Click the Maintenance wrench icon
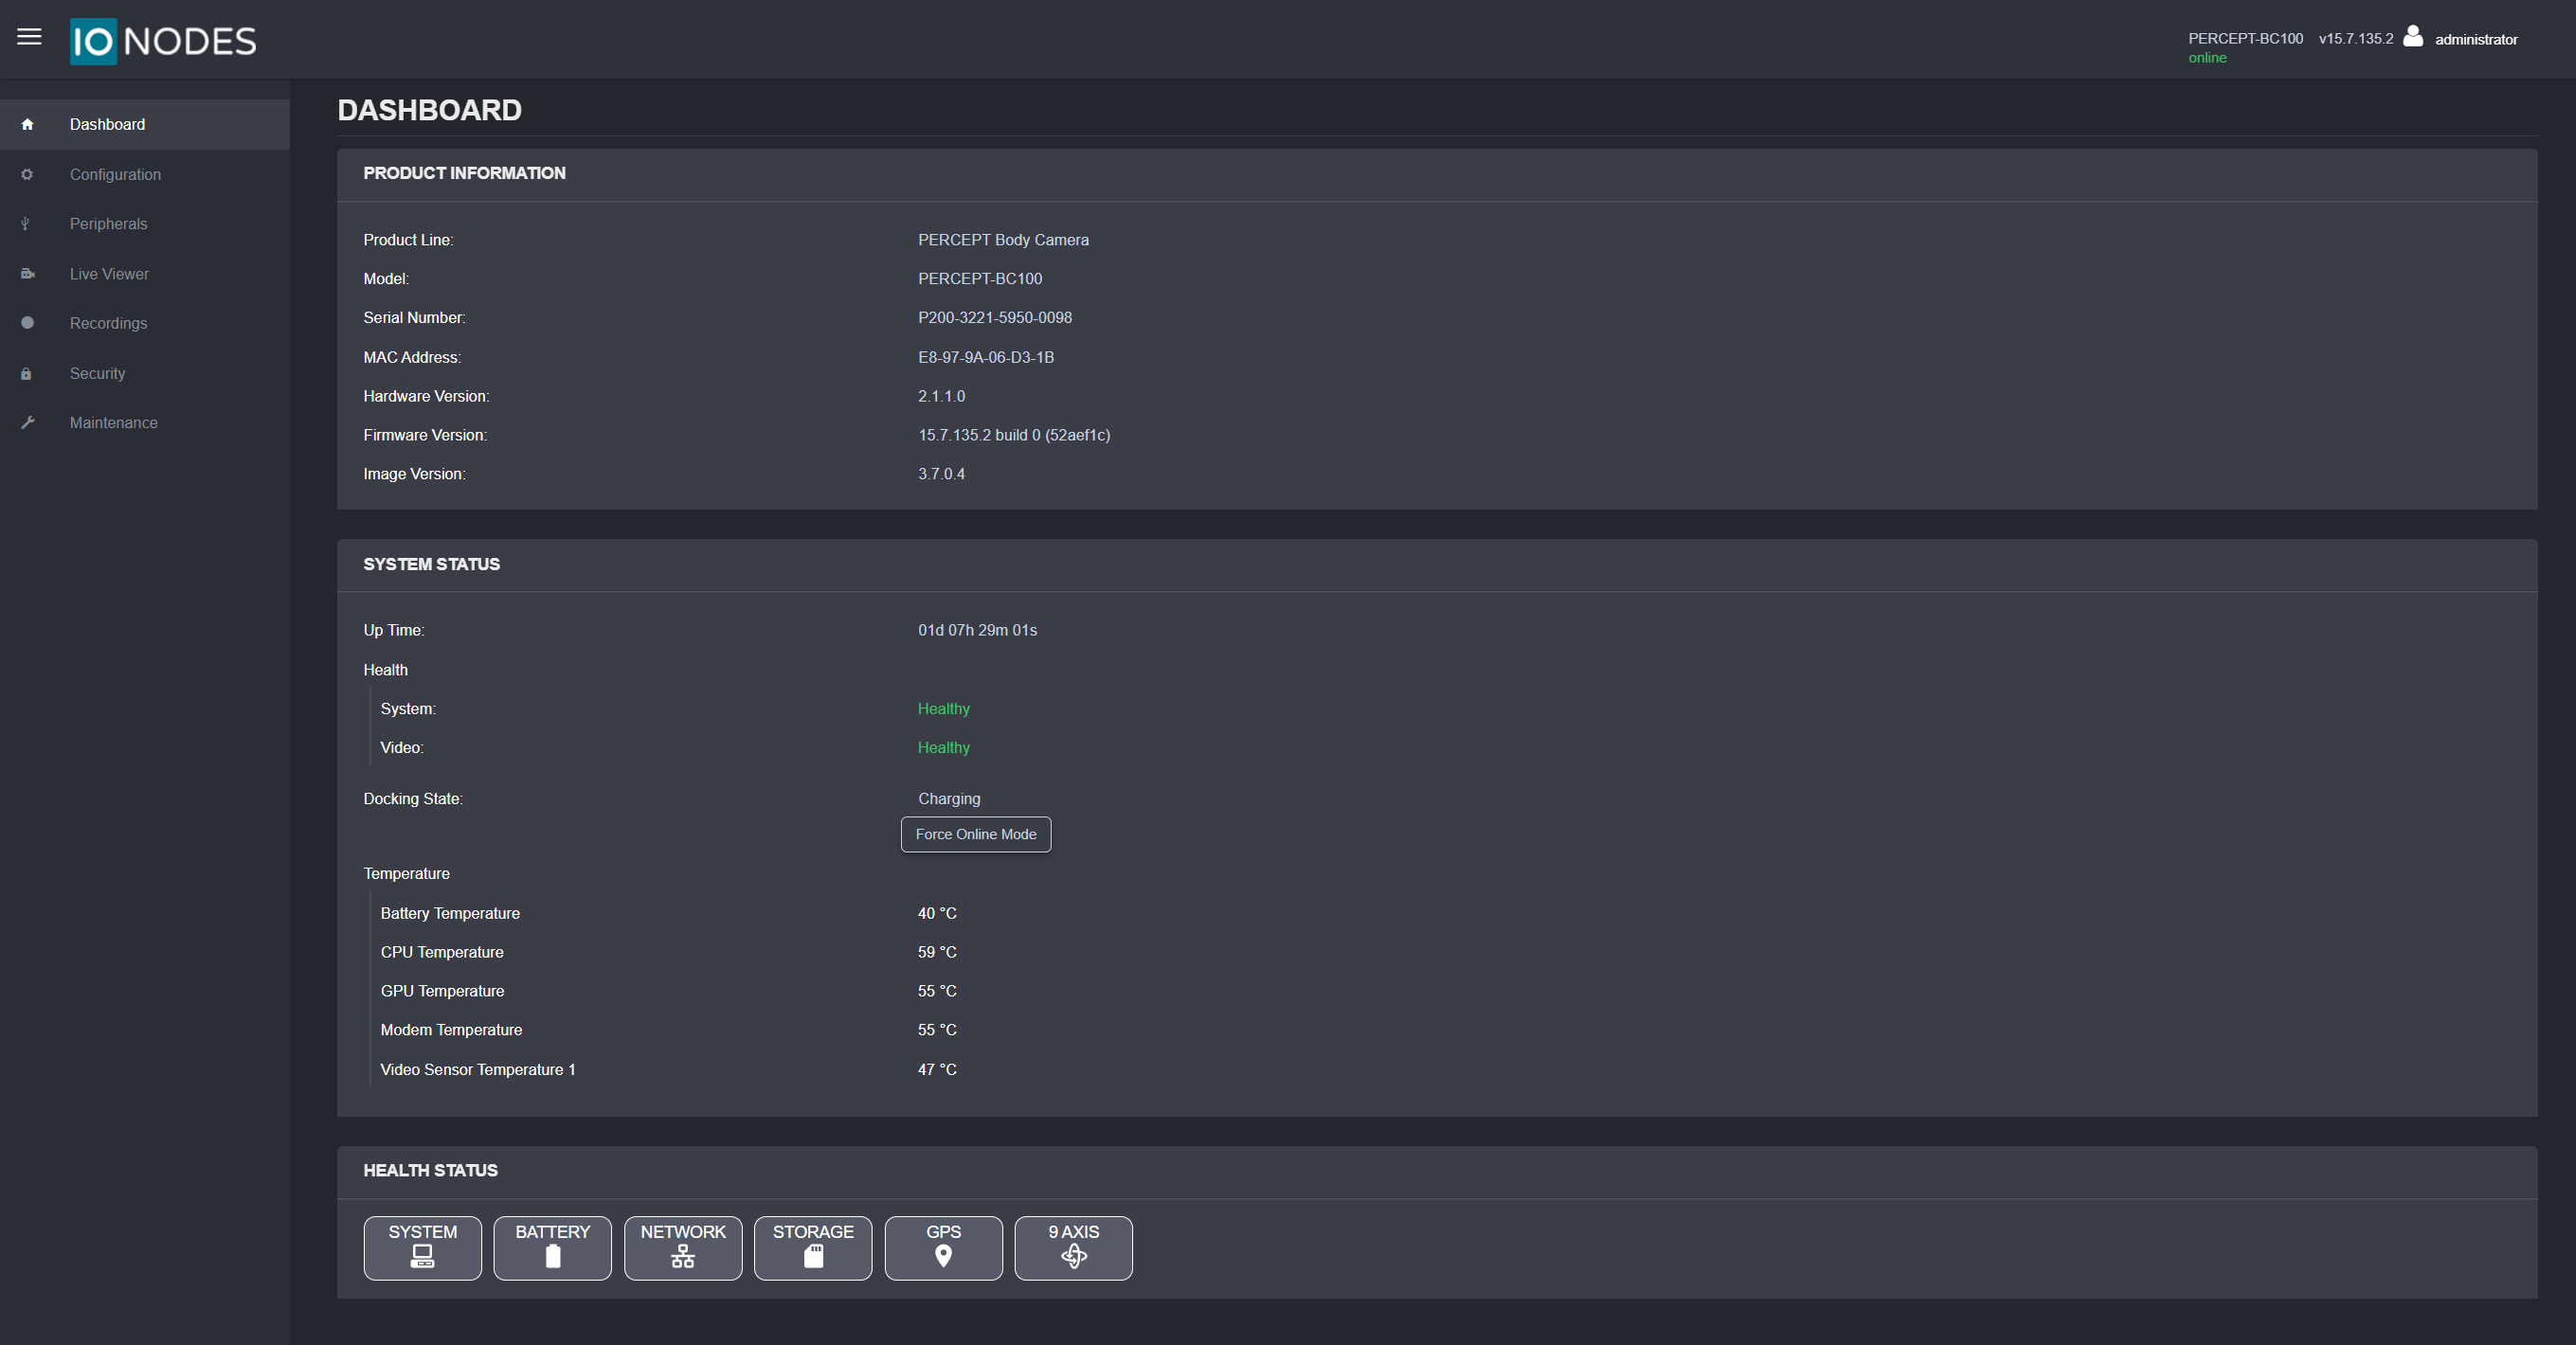The height and width of the screenshot is (1345, 2576). (x=27, y=423)
